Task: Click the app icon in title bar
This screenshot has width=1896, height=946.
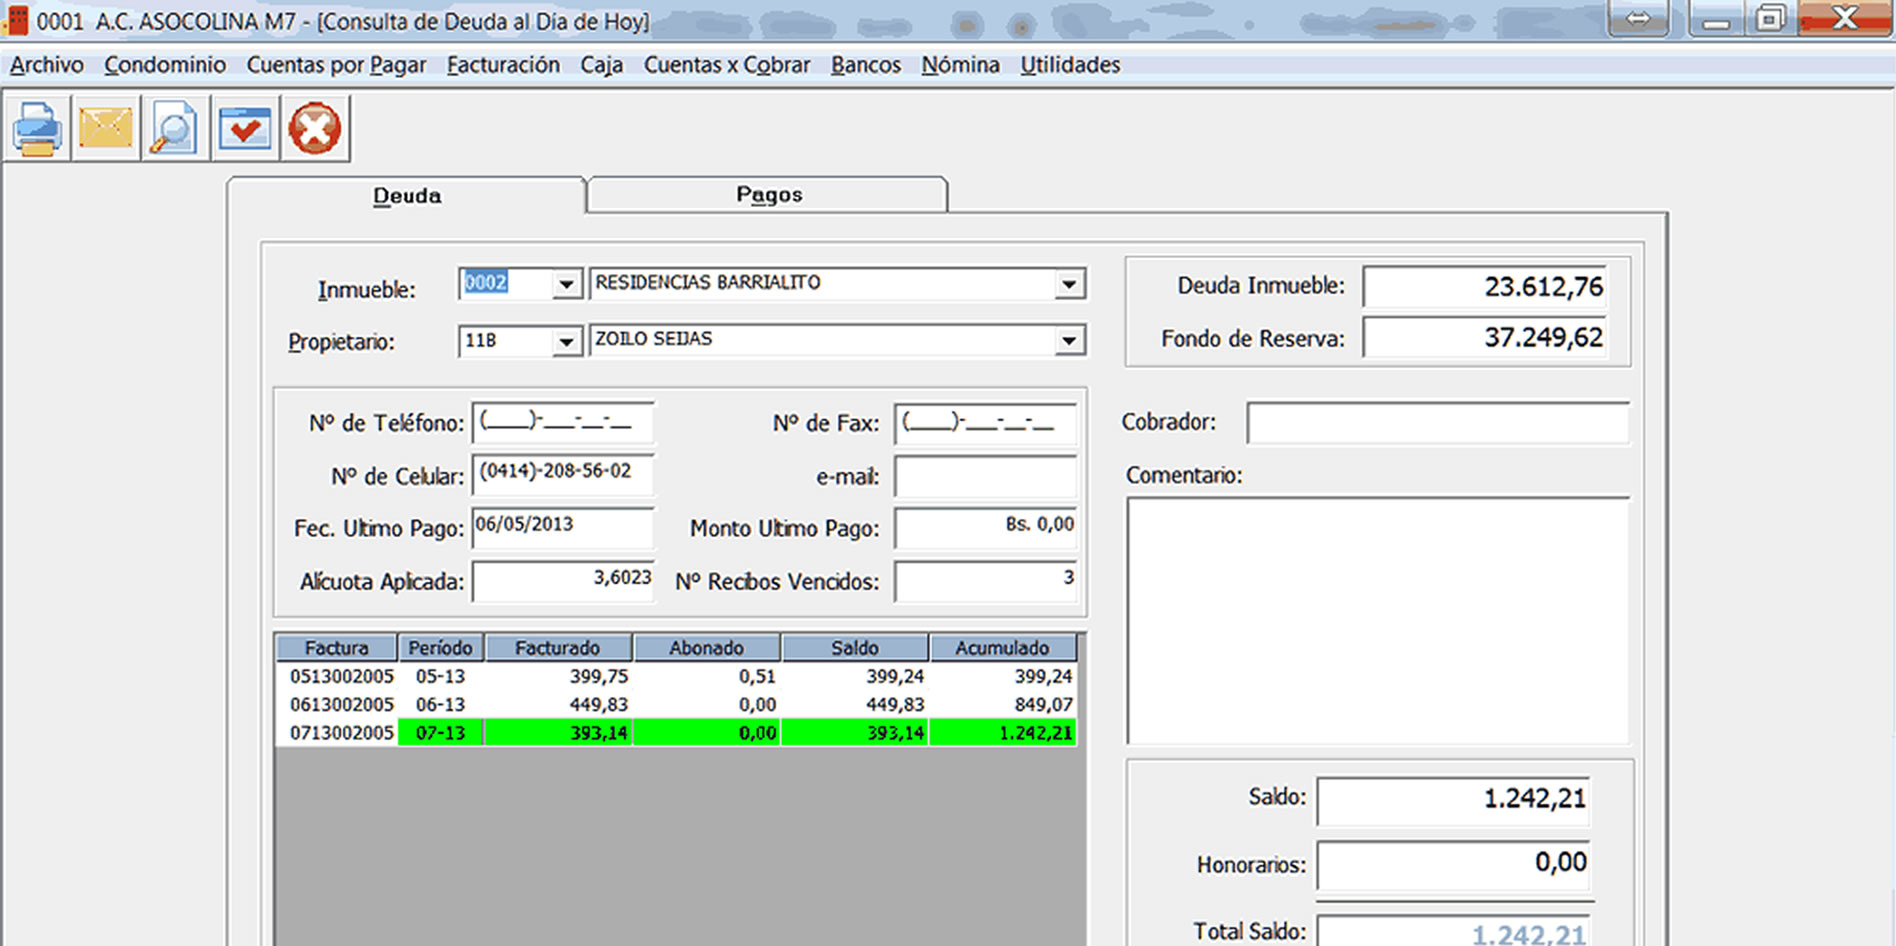Action: [x=17, y=20]
